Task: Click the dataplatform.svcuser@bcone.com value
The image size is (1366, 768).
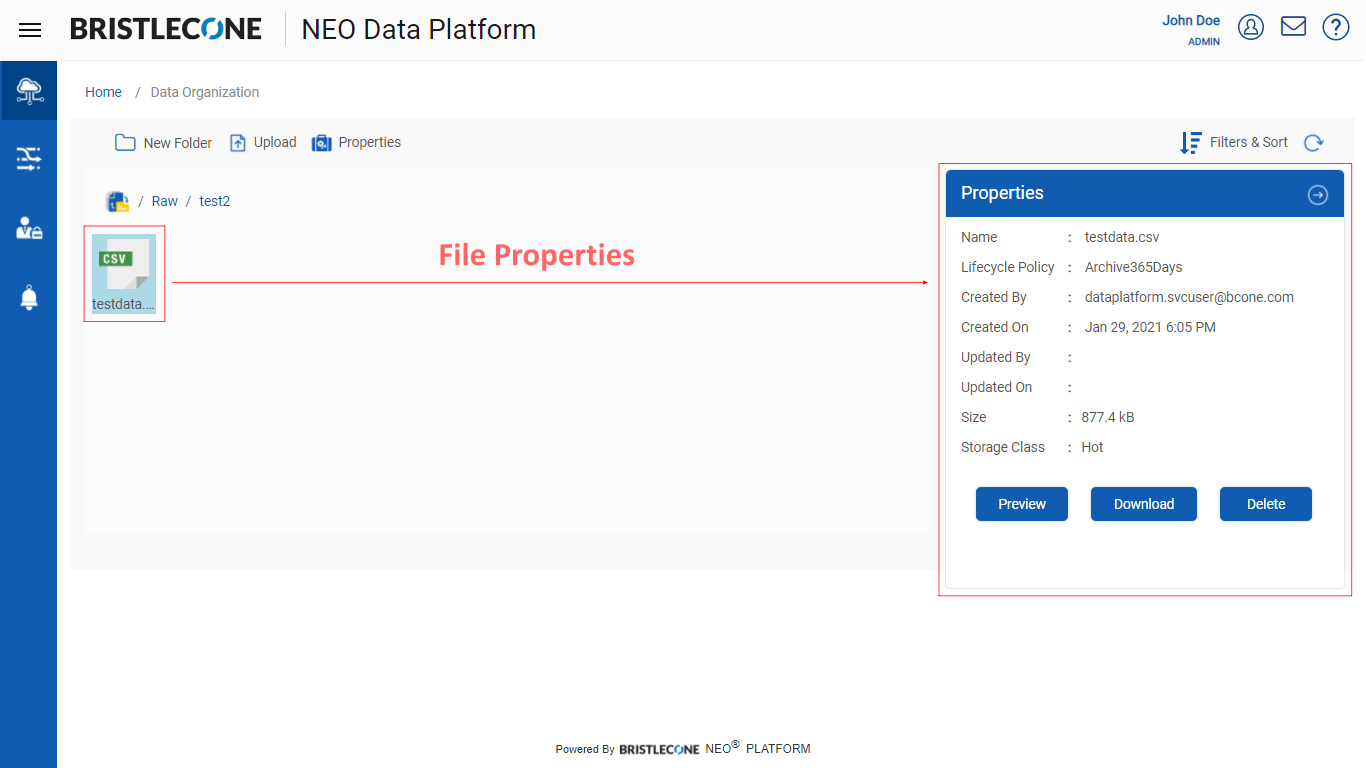Action: pos(1190,297)
